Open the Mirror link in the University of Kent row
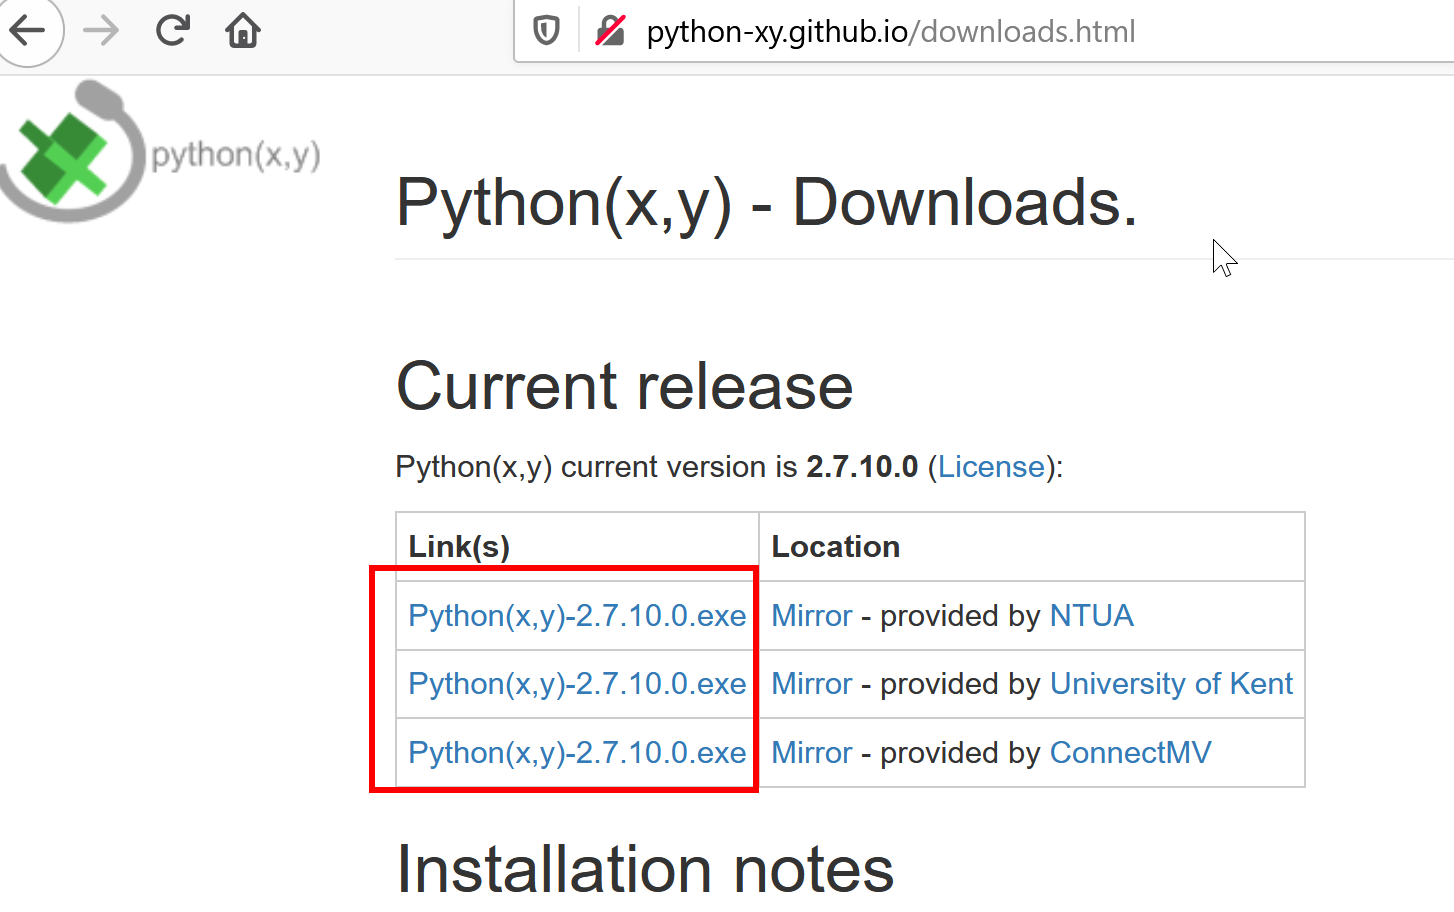The width and height of the screenshot is (1454, 912). [811, 684]
